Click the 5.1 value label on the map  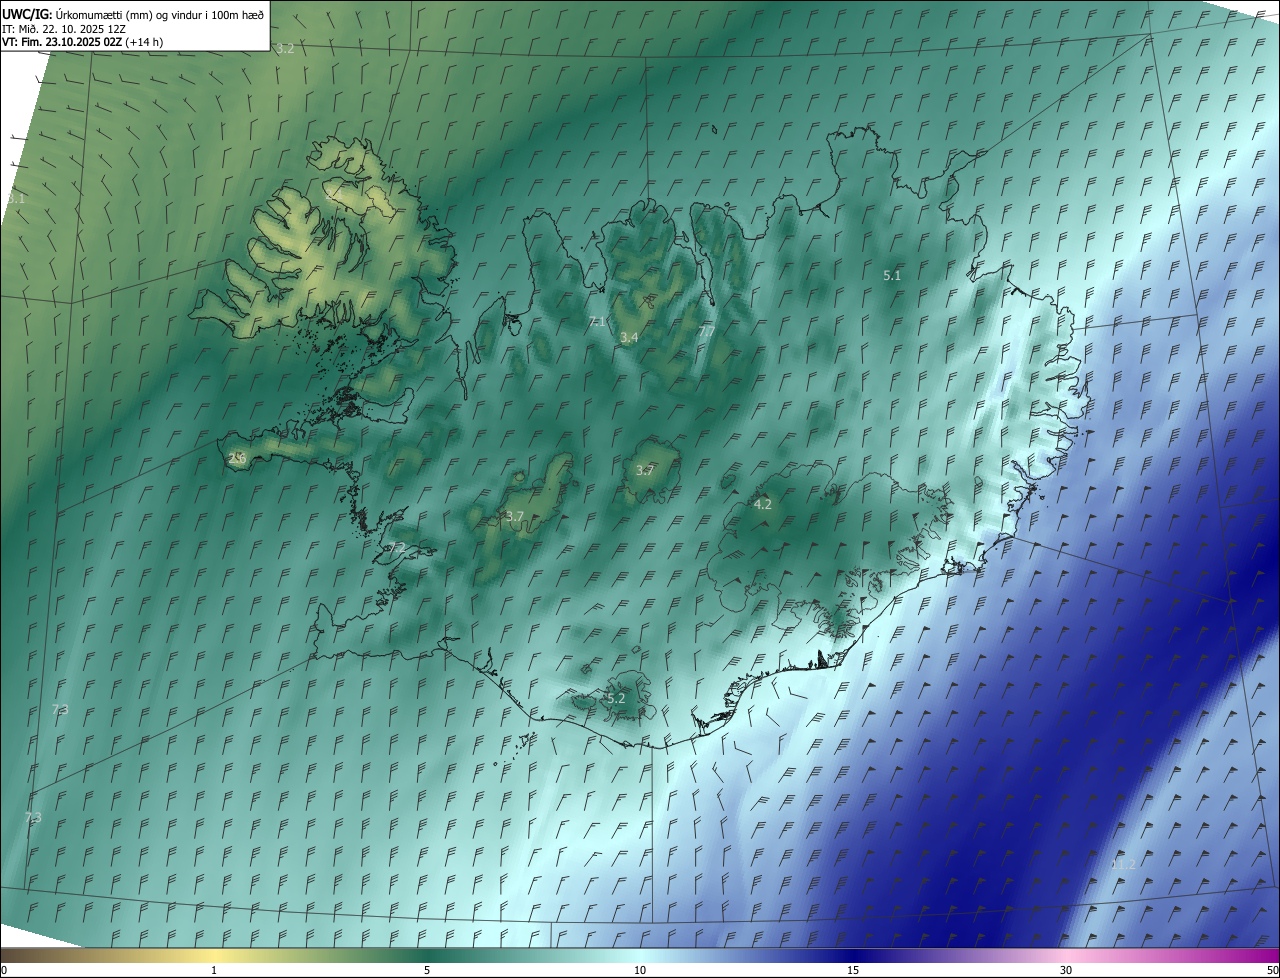[893, 274]
